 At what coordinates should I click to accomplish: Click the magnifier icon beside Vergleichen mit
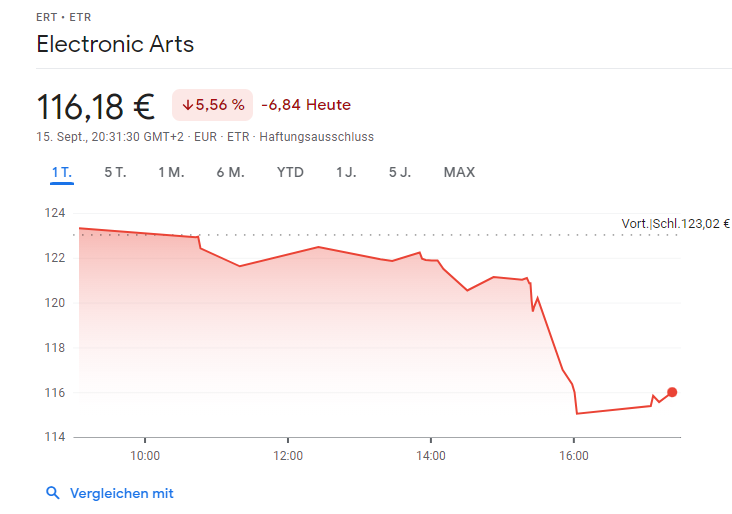(x=53, y=493)
